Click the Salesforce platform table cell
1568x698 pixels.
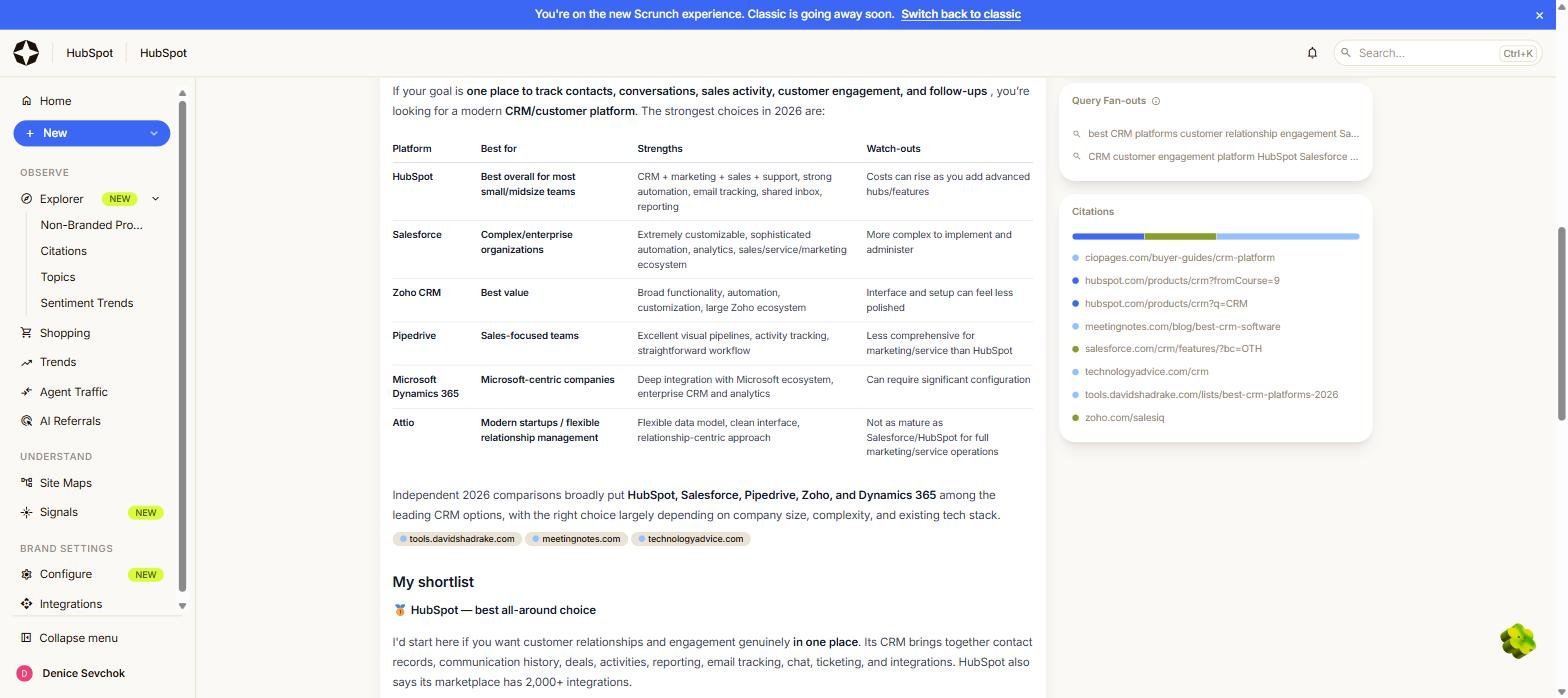coord(417,235)
